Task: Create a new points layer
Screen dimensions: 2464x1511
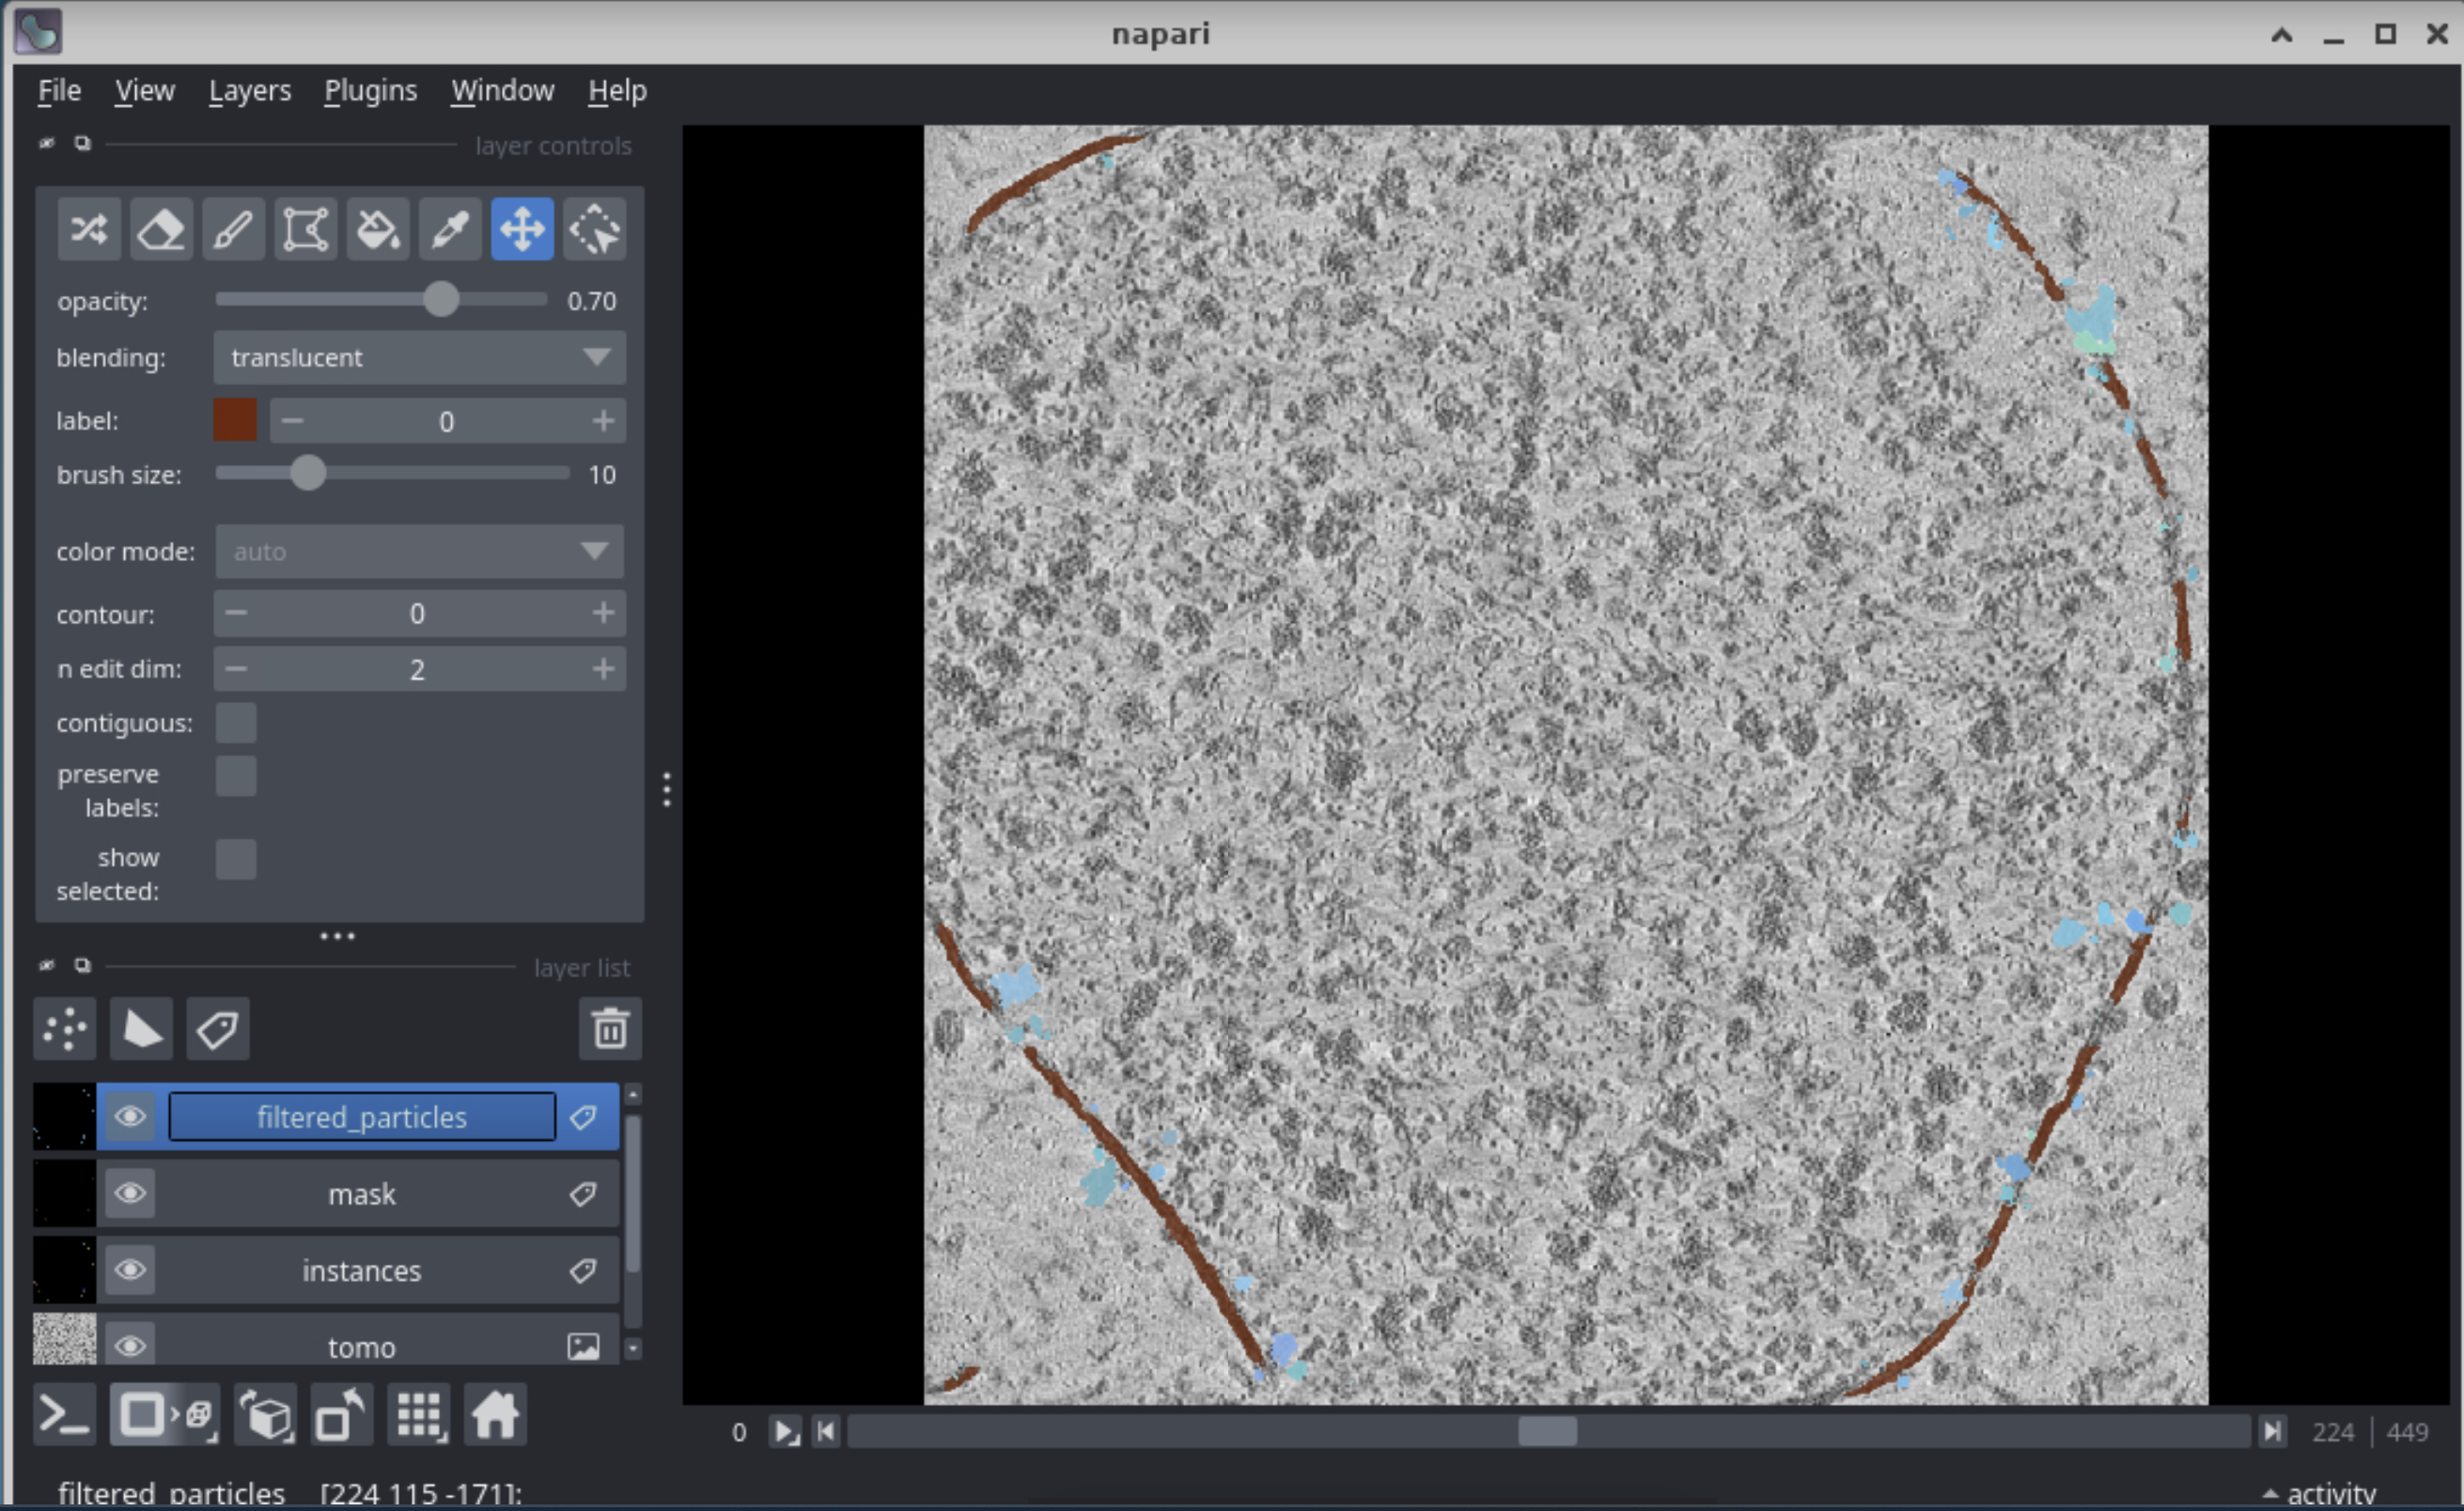Action: (65, 1028)
